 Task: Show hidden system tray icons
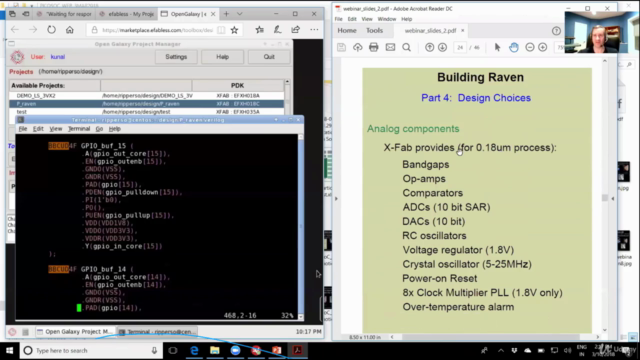501,350
